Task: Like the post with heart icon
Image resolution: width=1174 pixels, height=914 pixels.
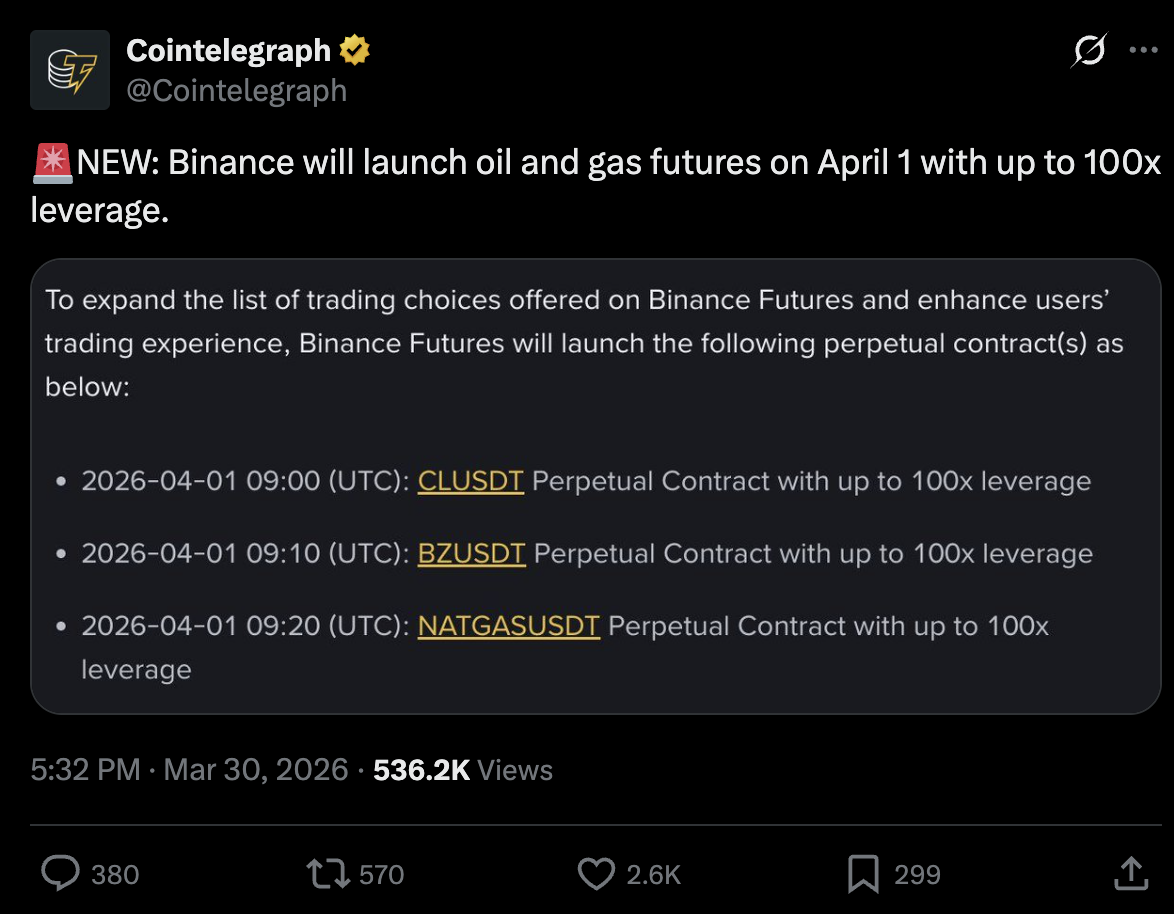Action: pyautogui.click(x=597, y=874)
